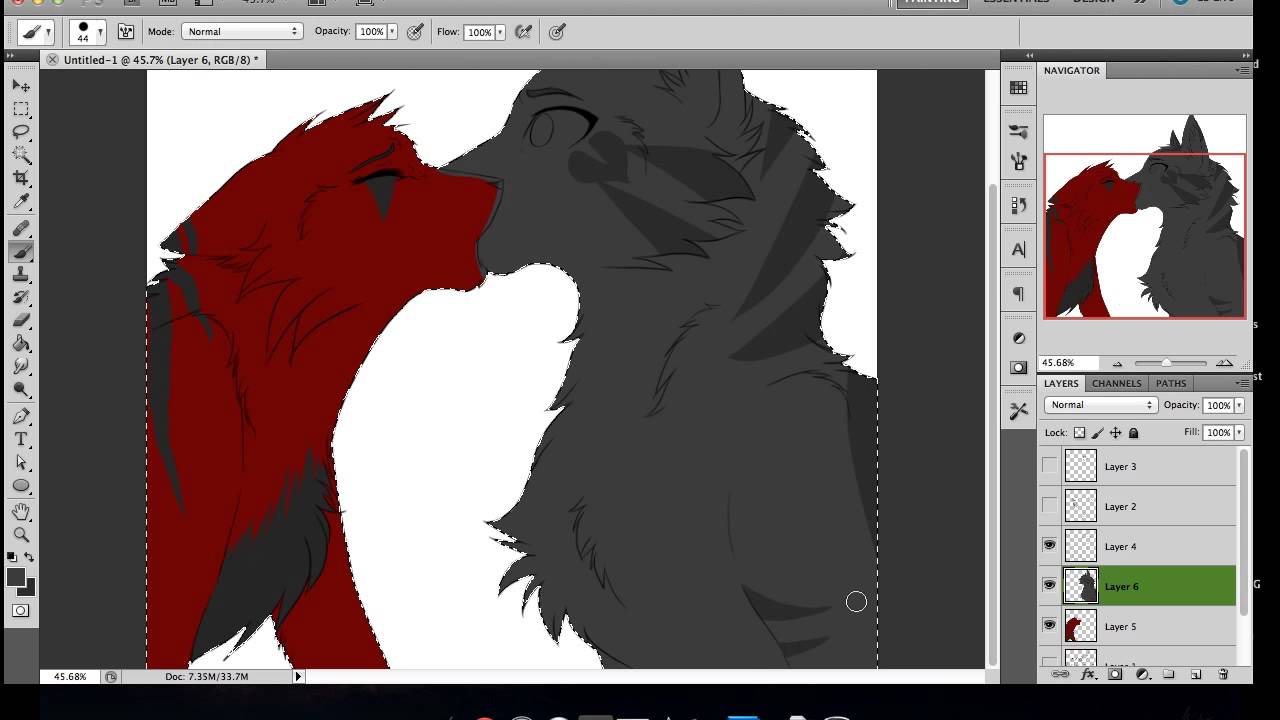Screen dimensions: 1280x720
Task: Toggle tablet pressure controls opacity
Action: click(x=415, y=32)
